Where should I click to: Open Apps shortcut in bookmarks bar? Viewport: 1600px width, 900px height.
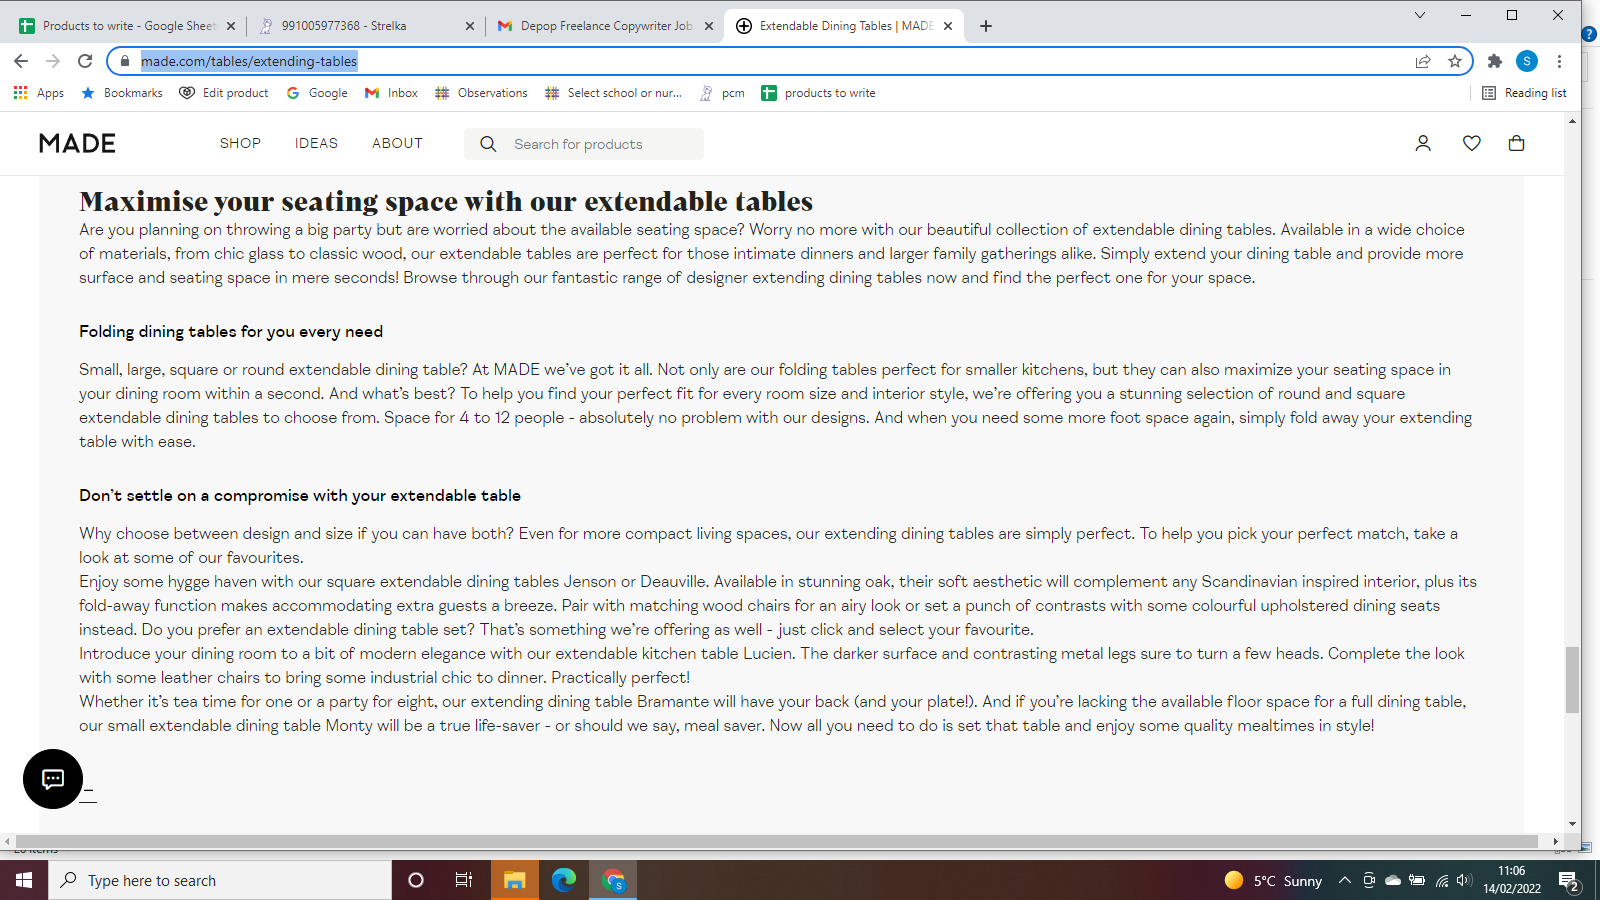point(39,93)
